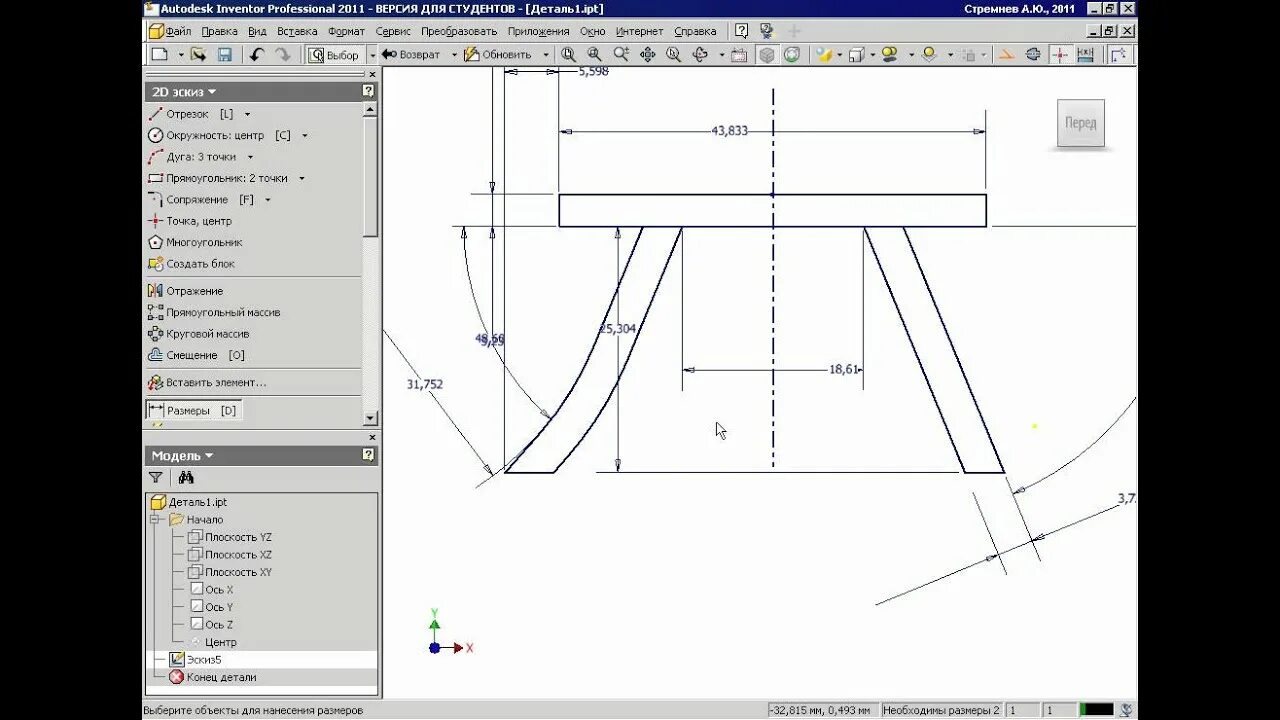
Task: Collapse the Начало folder node
Action: click(x=156, y=519)
